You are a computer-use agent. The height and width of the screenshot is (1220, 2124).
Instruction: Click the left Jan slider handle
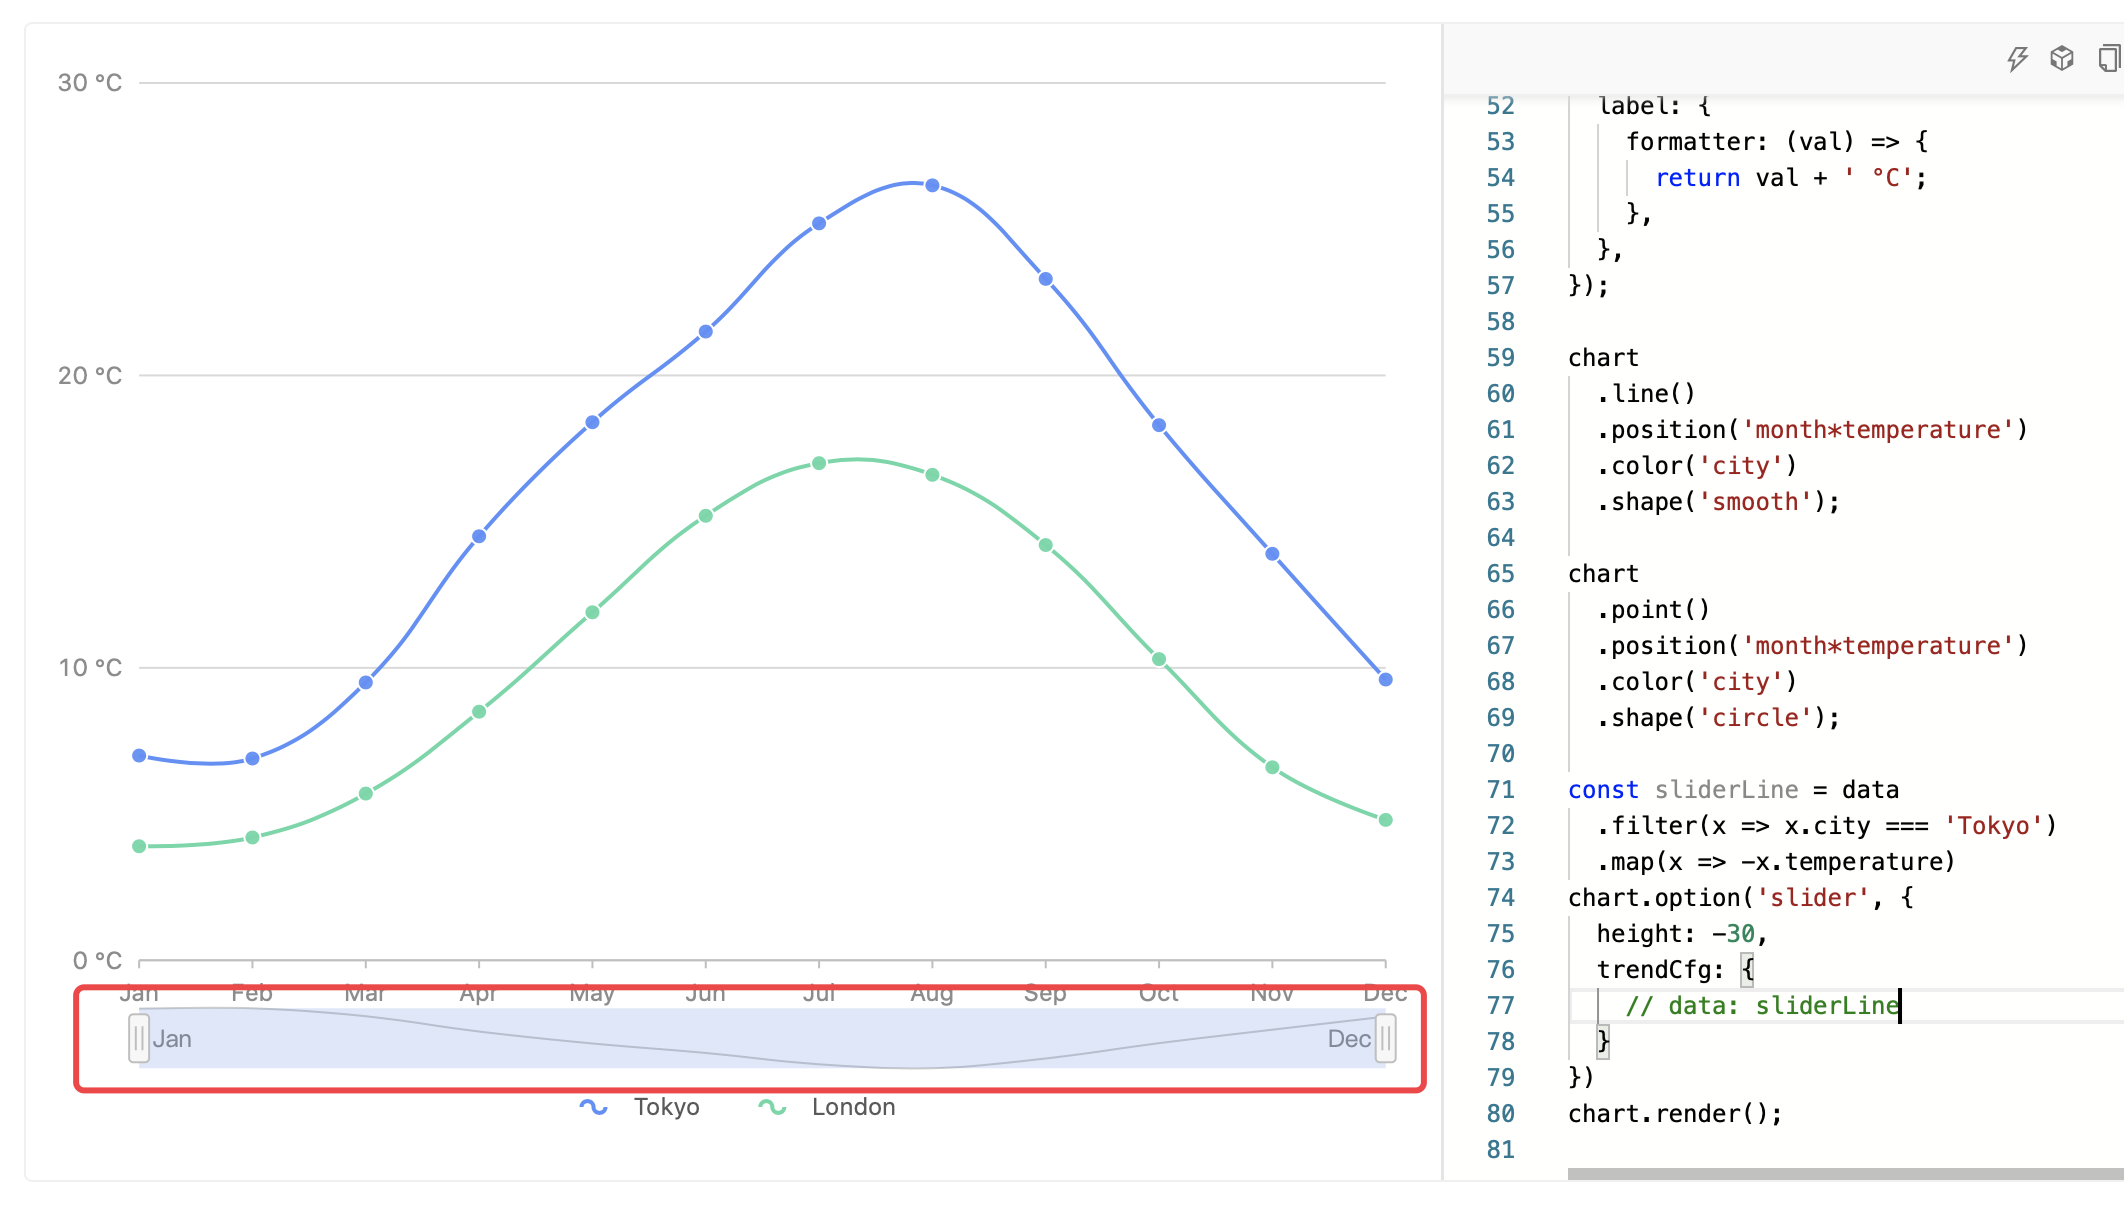pyautogui.click(x=139, y=1038)
